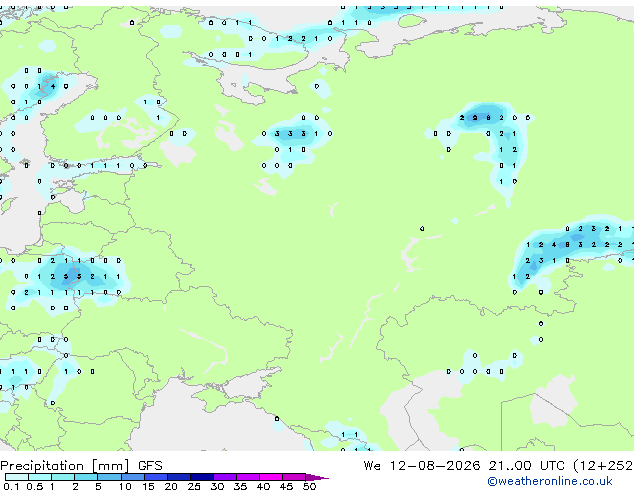
Task: Click the 0.5–1 mm legend color swatch
Action: point(40,477)
